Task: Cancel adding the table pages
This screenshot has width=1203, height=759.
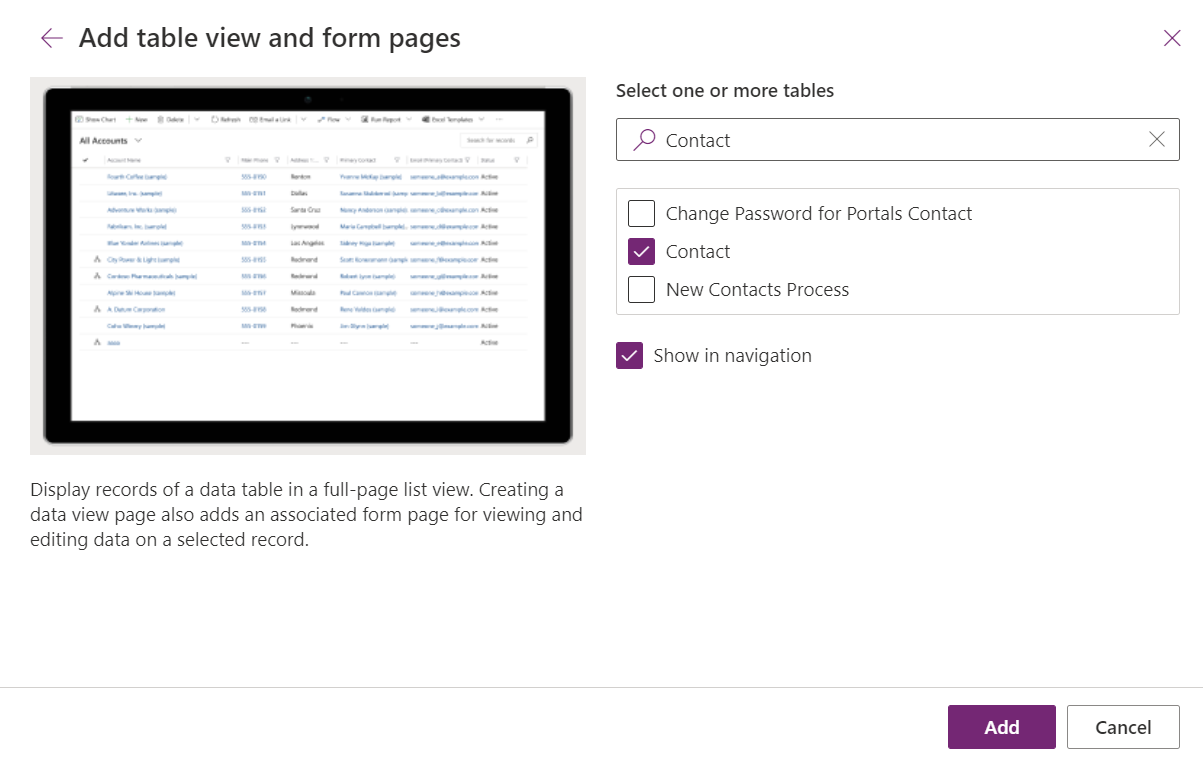Action: (1123, 727)
